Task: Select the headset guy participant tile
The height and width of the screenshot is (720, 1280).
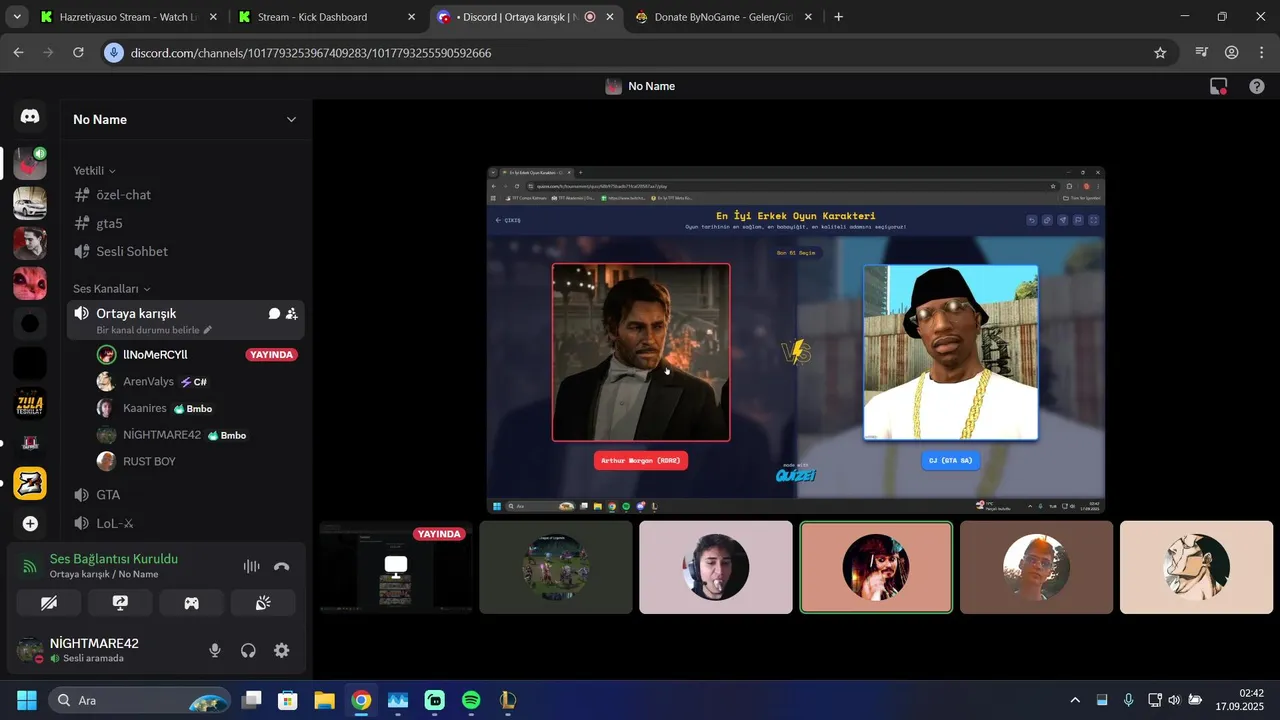Action: point(716,567)
